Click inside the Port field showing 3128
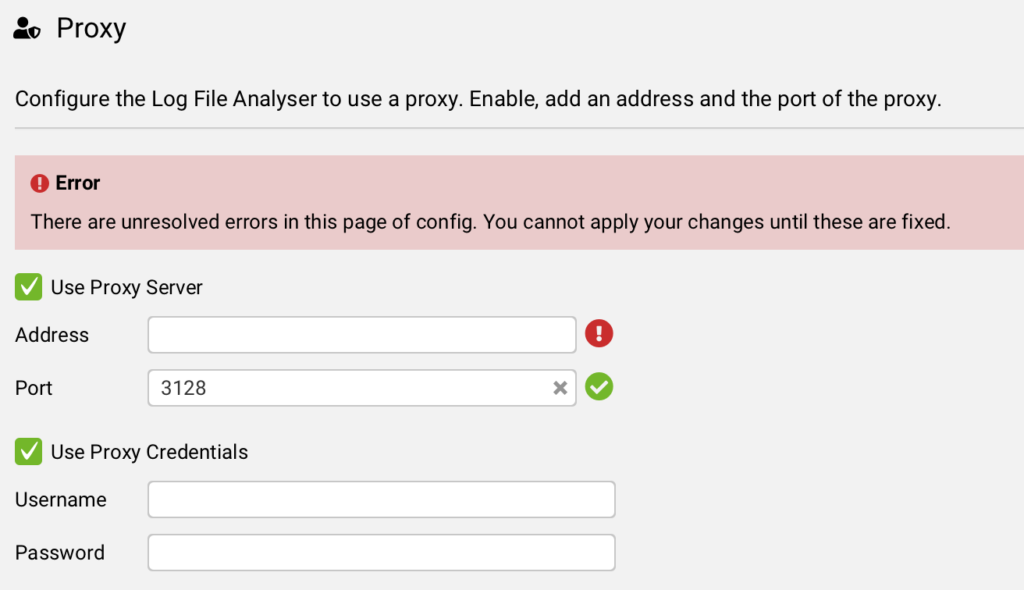Image resolution: width=1024 pixels, height=590 pixels. click(362, 388)
